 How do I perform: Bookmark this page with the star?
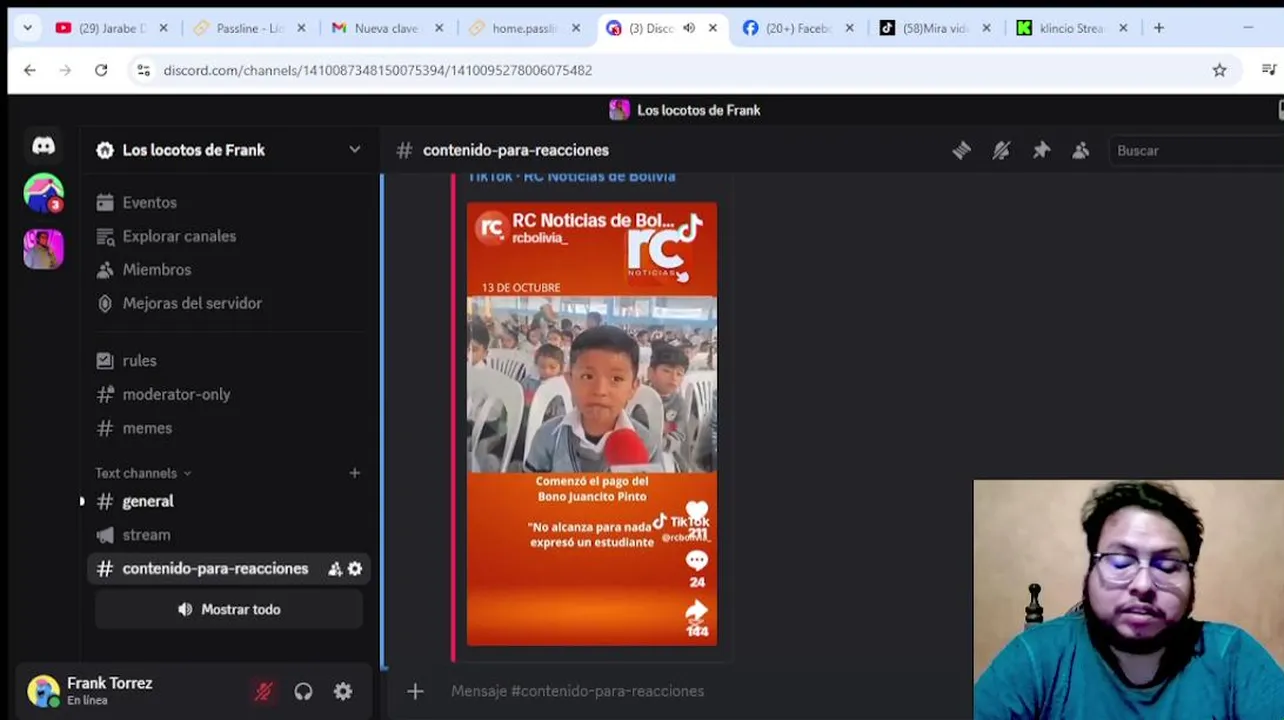[1220, 70]
